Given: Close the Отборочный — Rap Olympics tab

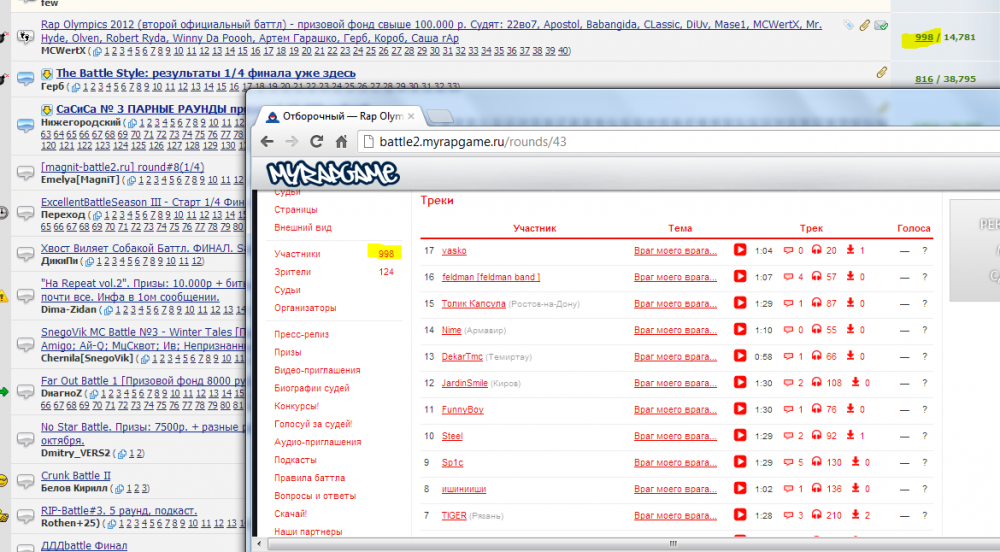Looking at the screenshot, I should [x=411, y=116].
